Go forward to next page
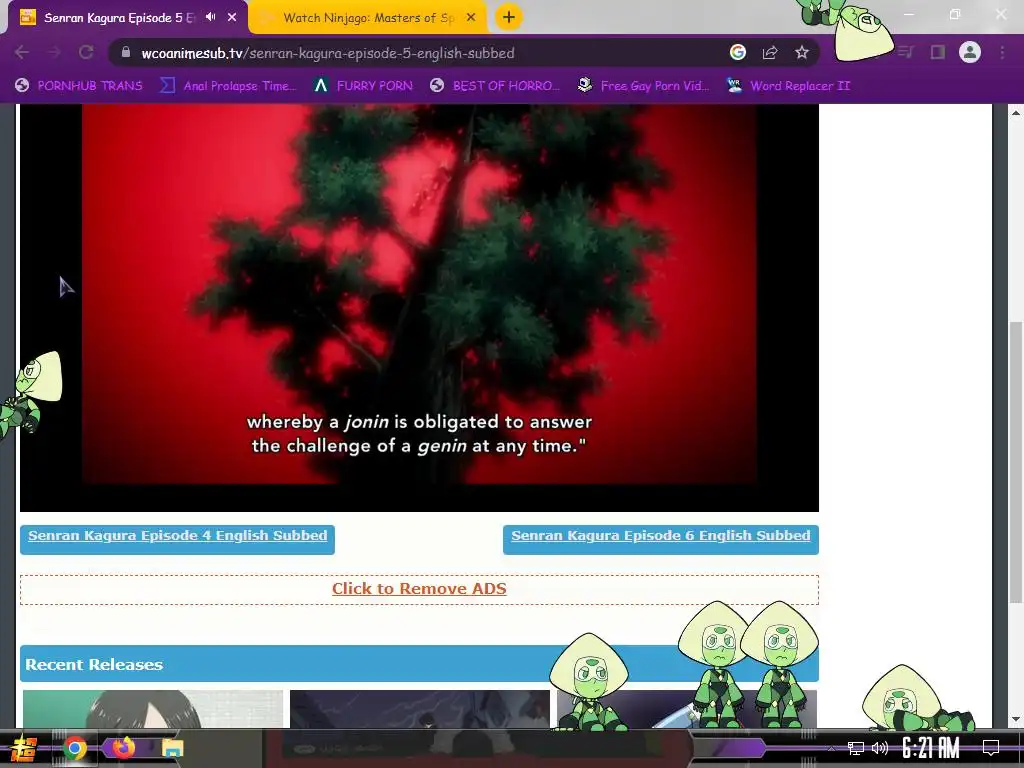 (x=54, y=53)
